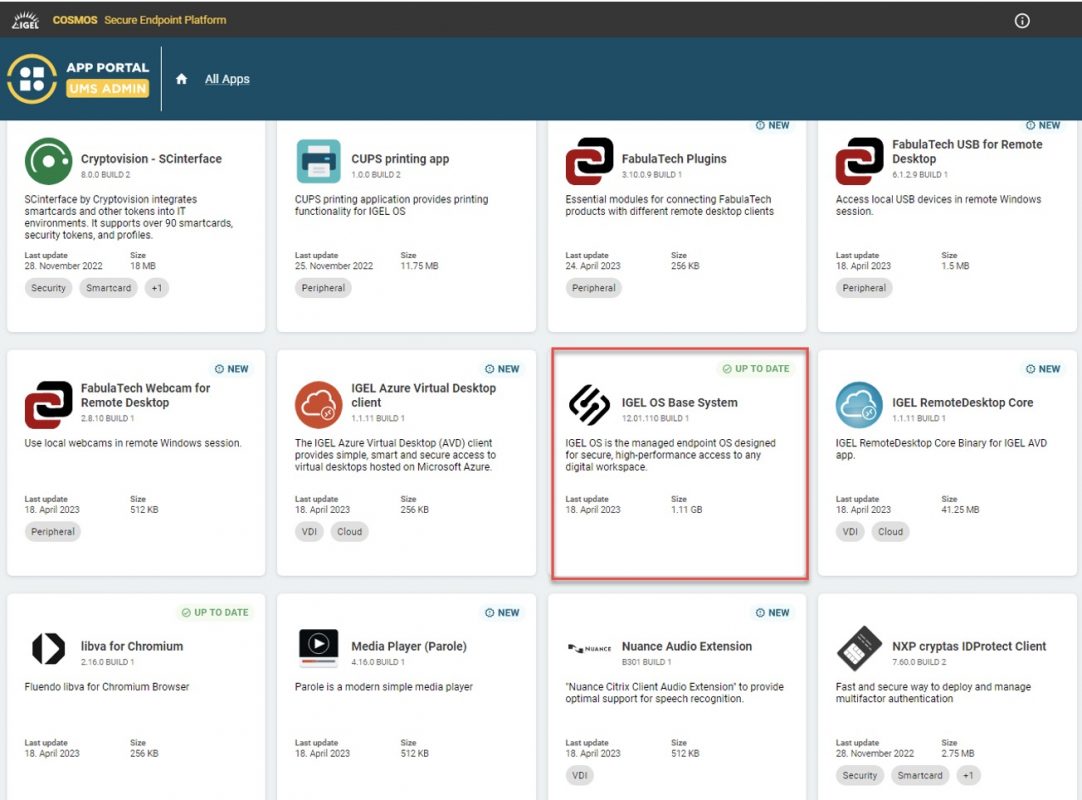Image resolution: width=1082 pixels, height=800 pixels.
Task: Click the libva for Chromium icon
Action: point(48,649)
